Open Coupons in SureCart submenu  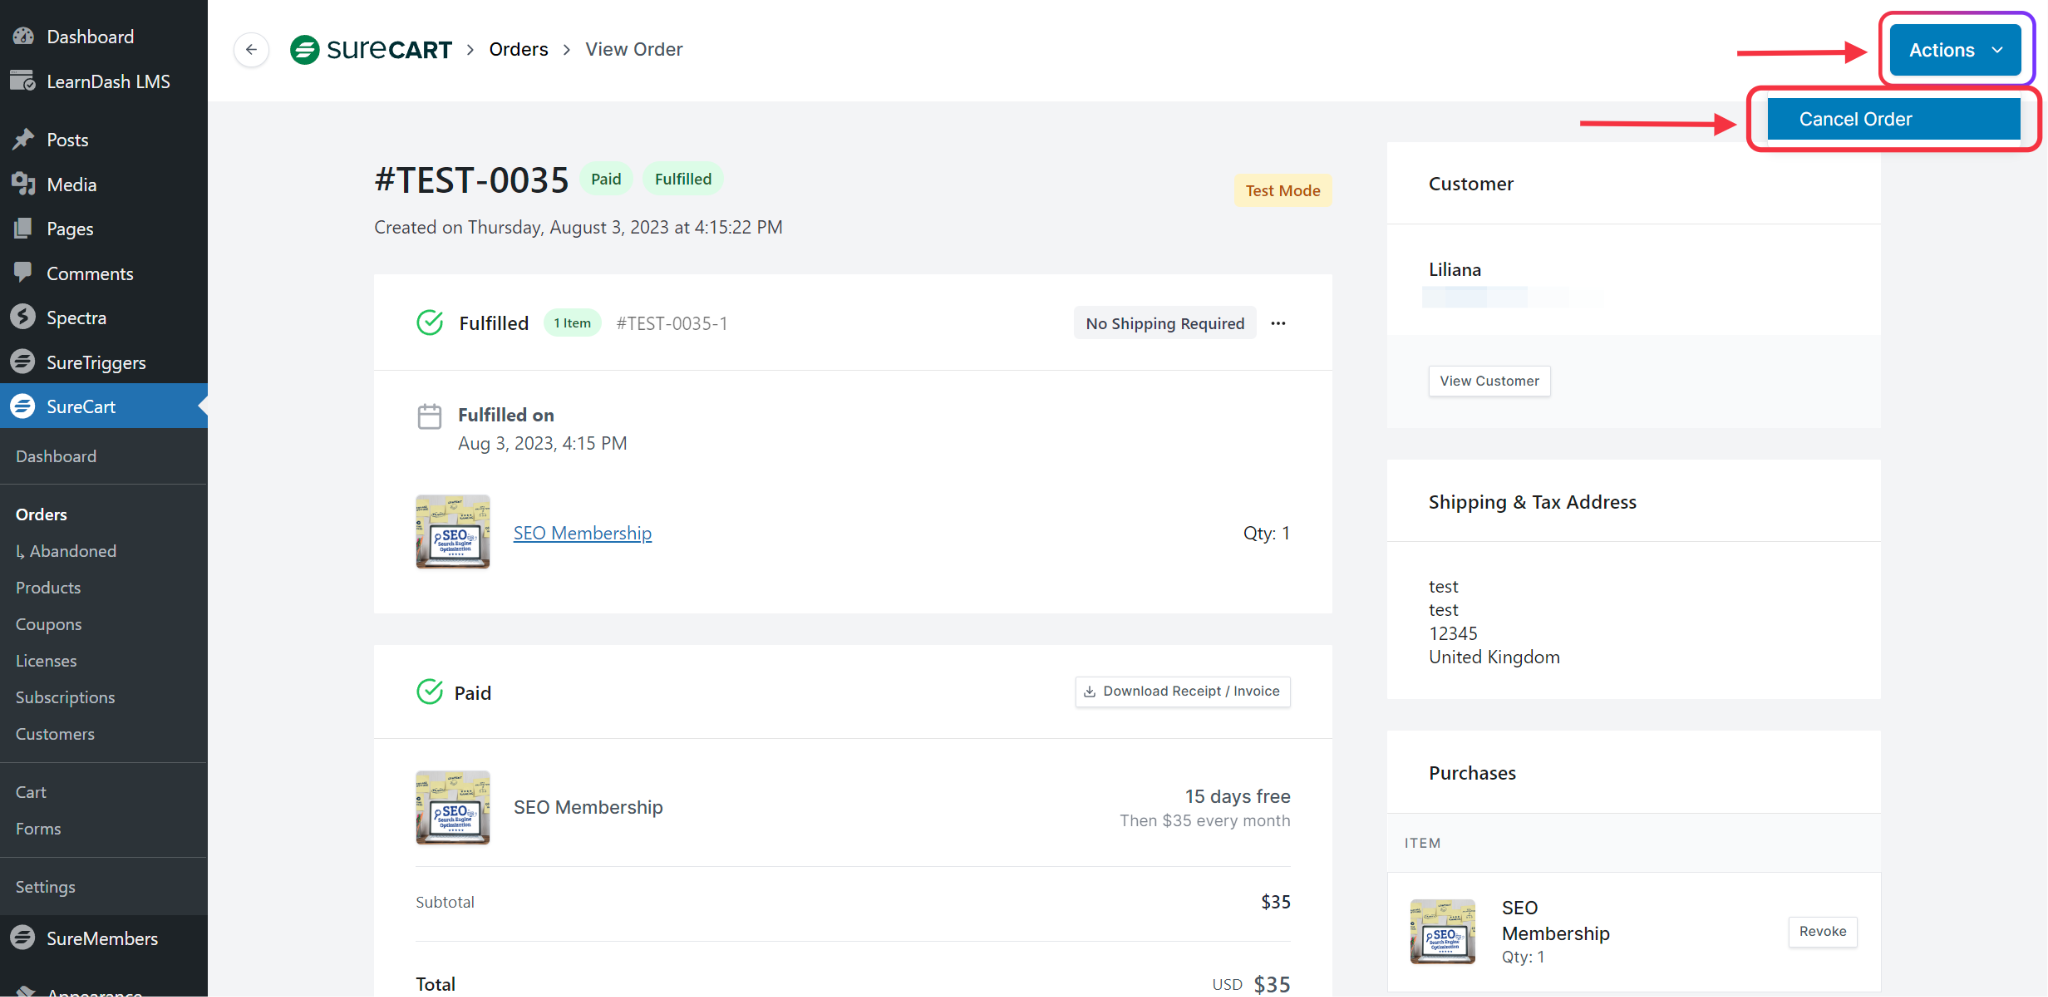point(49,624)
